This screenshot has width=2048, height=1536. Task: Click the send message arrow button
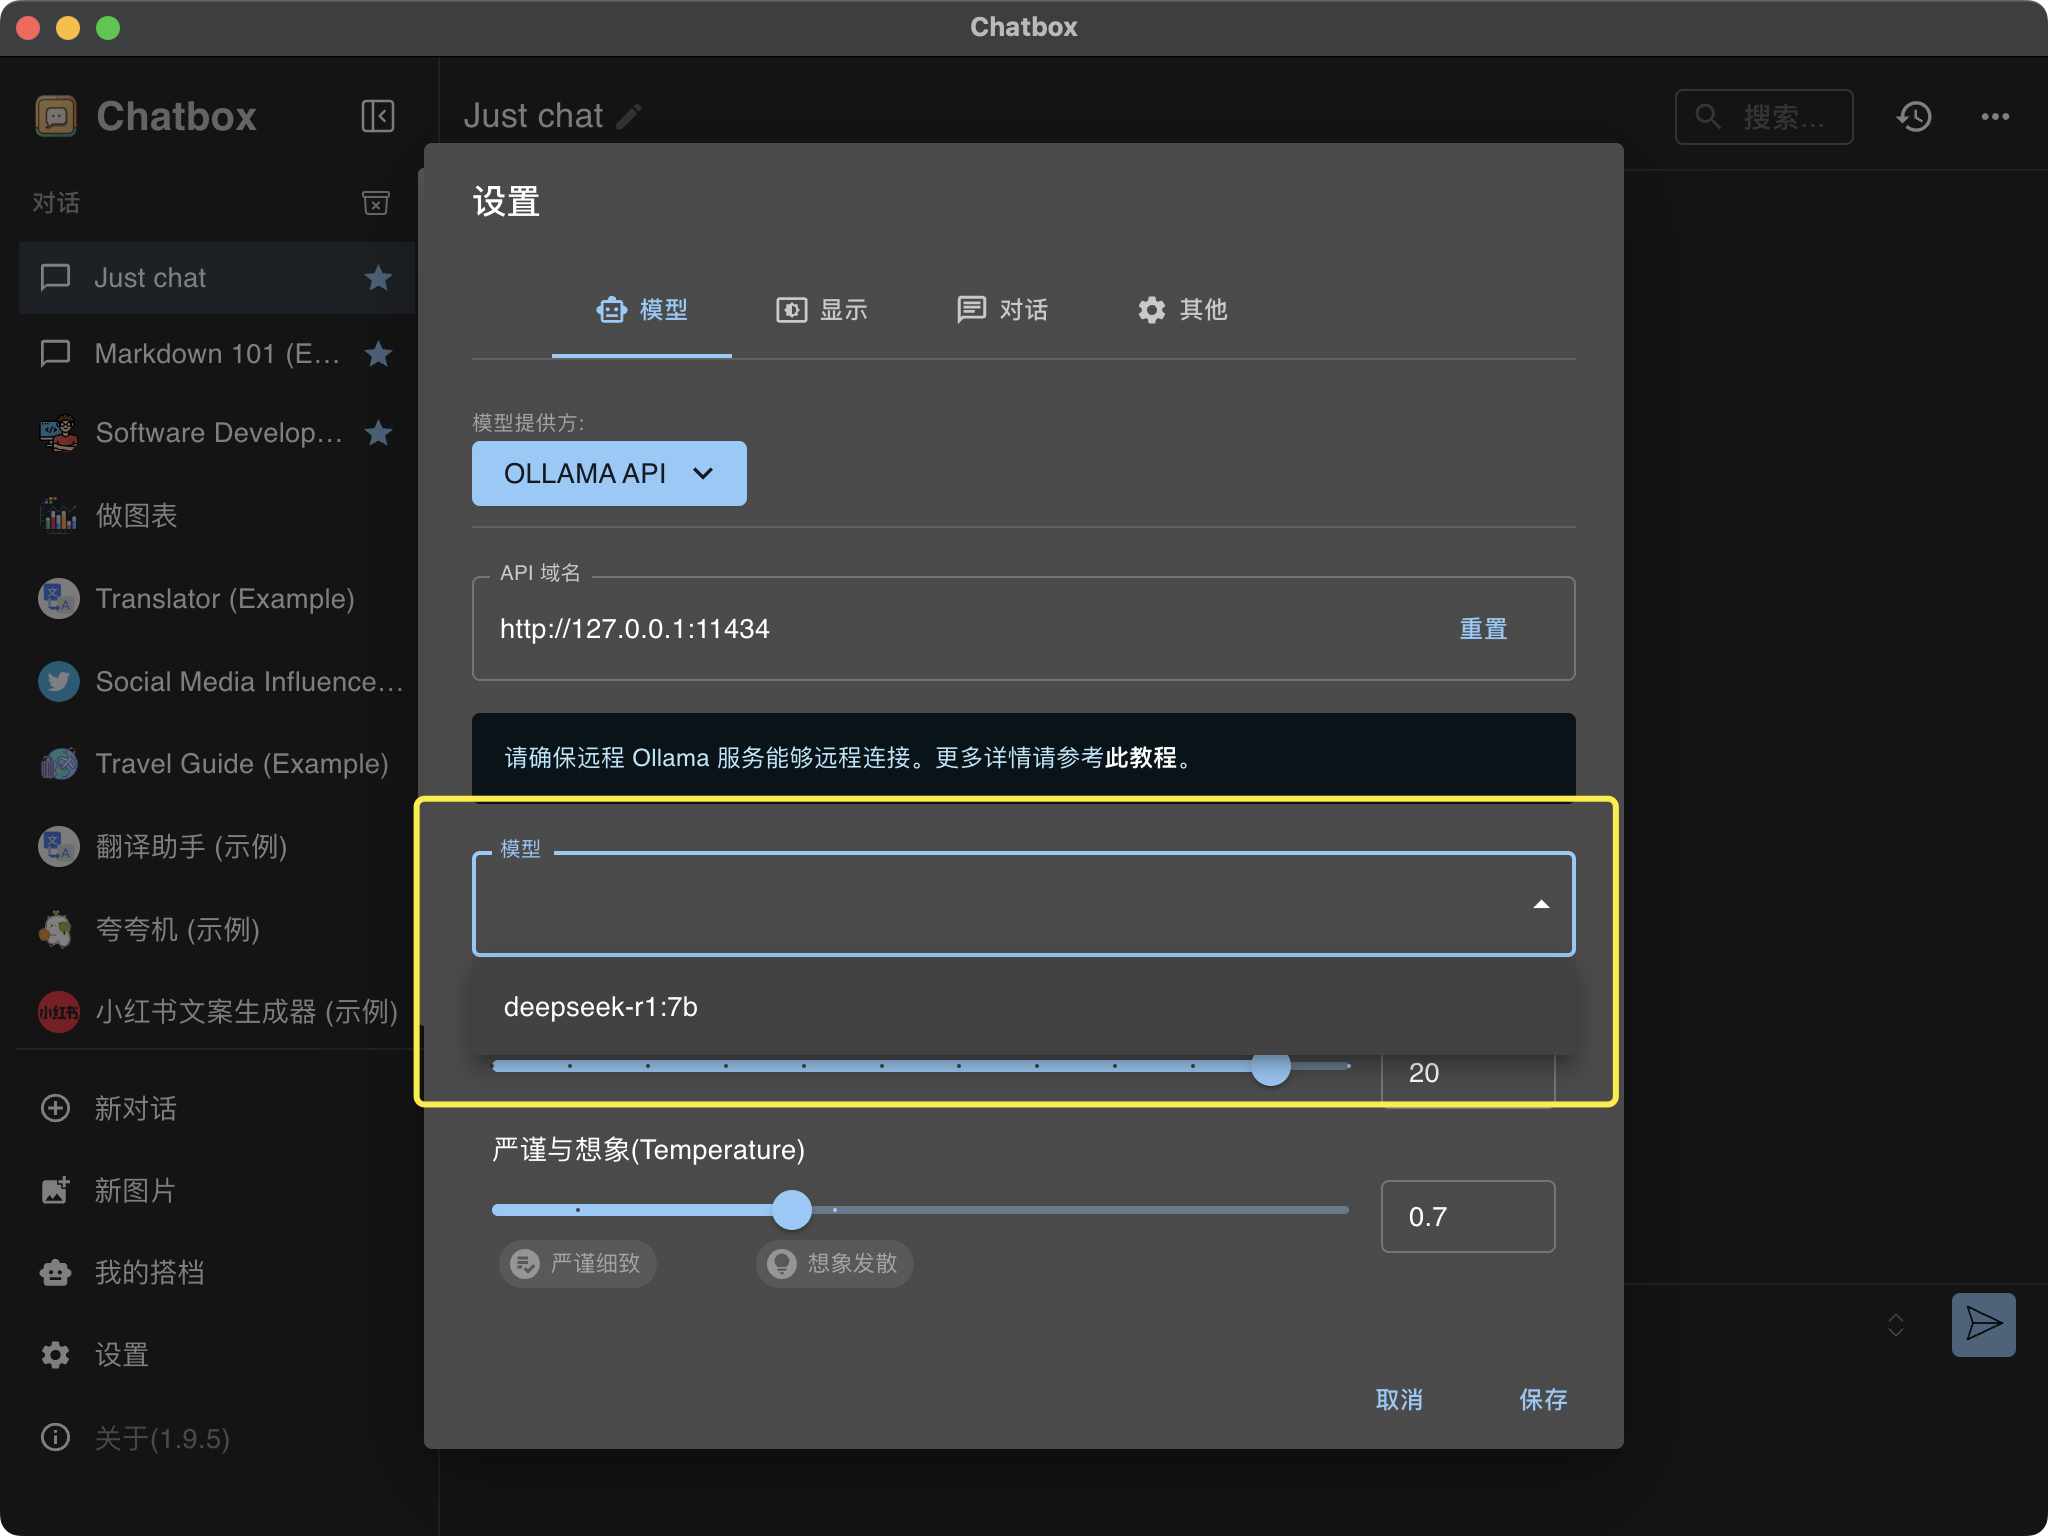click(1983, 1324)
